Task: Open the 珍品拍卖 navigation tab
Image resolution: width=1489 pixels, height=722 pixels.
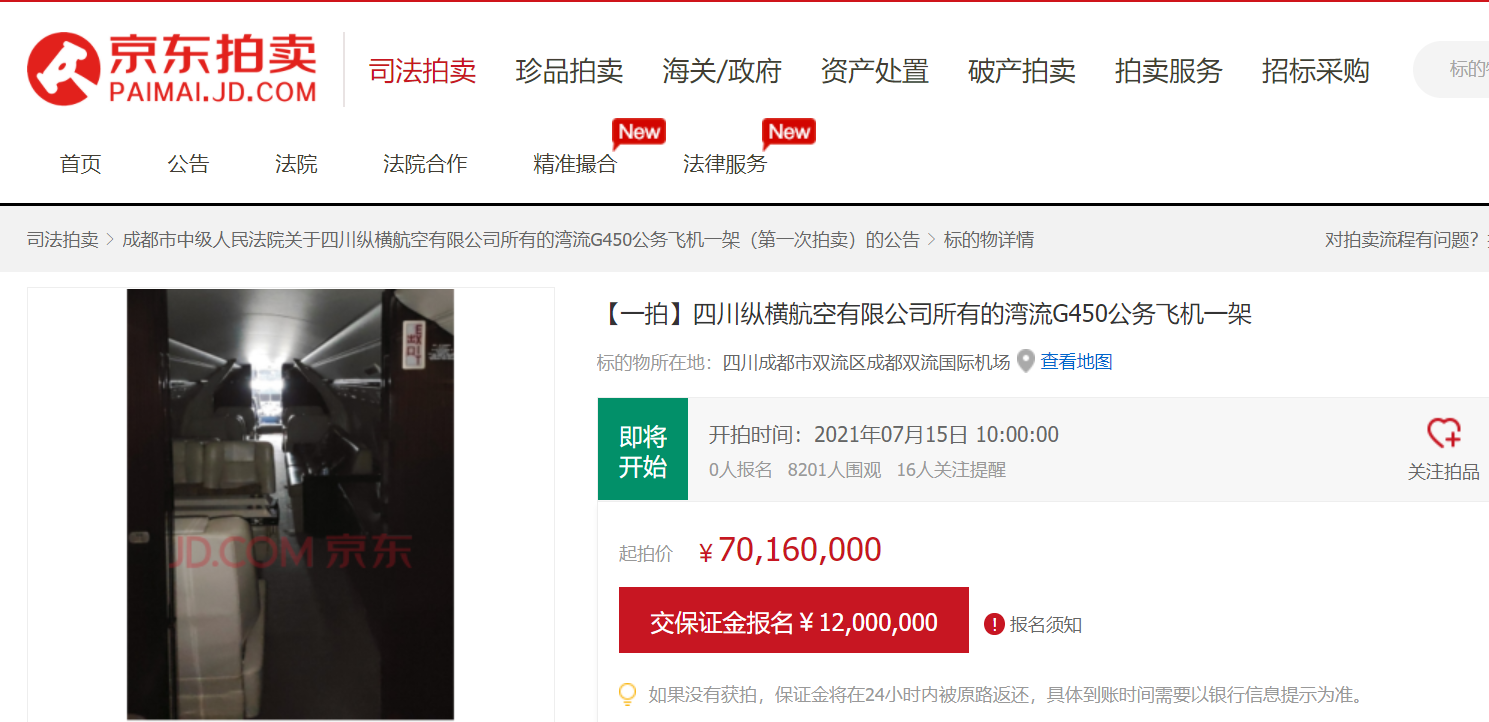Action: 570,71
